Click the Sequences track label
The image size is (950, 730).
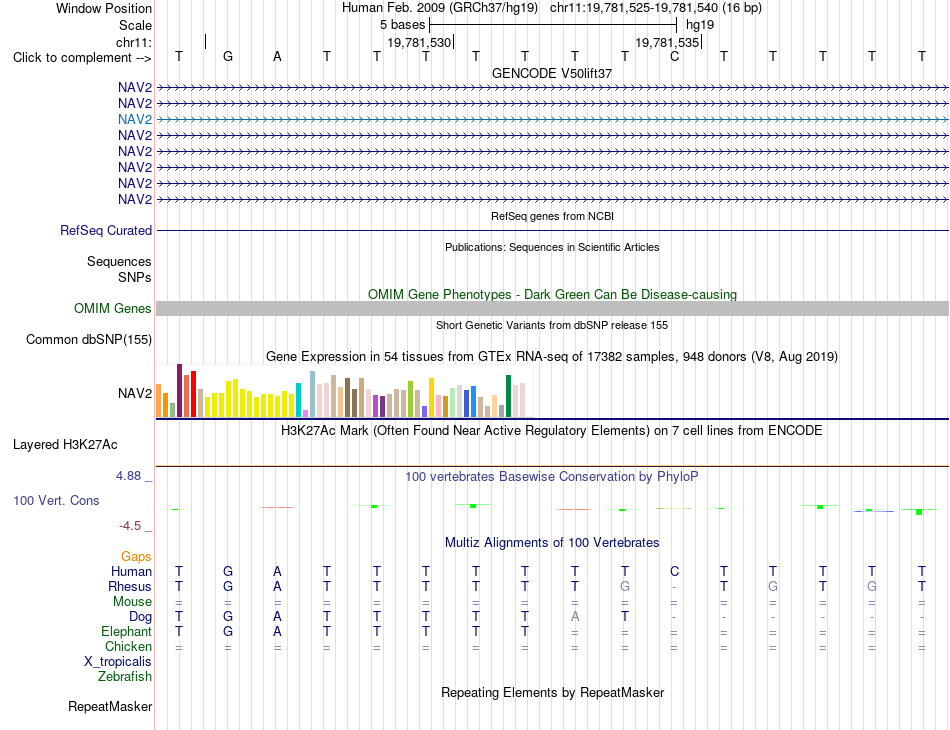(119, 262)
